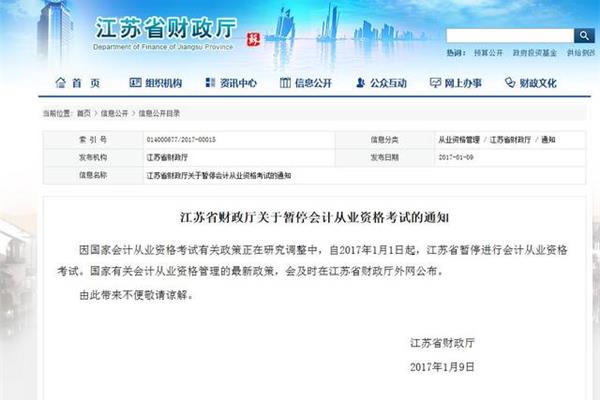Click the 发布日期 label cell

[x=385, y=157]
